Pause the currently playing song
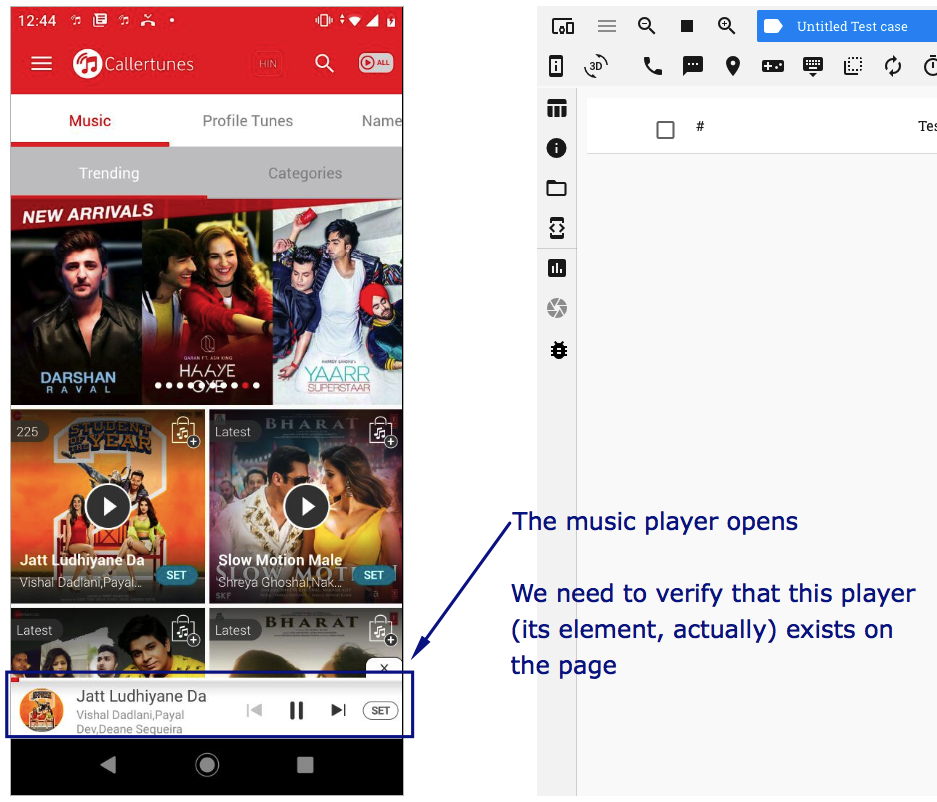This screenshot has width=937, height=802. click(296, 710)
